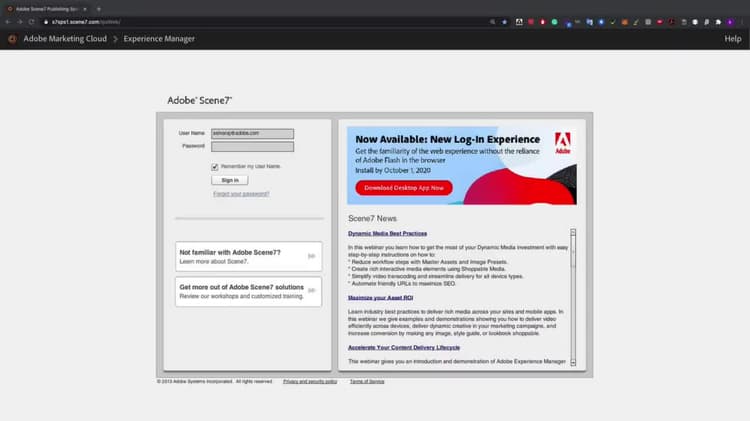Viewport: 750px width, 421px height.
Task: Expand arrow on Not familiar with Scene7 card
Action: tap(311, 256)
